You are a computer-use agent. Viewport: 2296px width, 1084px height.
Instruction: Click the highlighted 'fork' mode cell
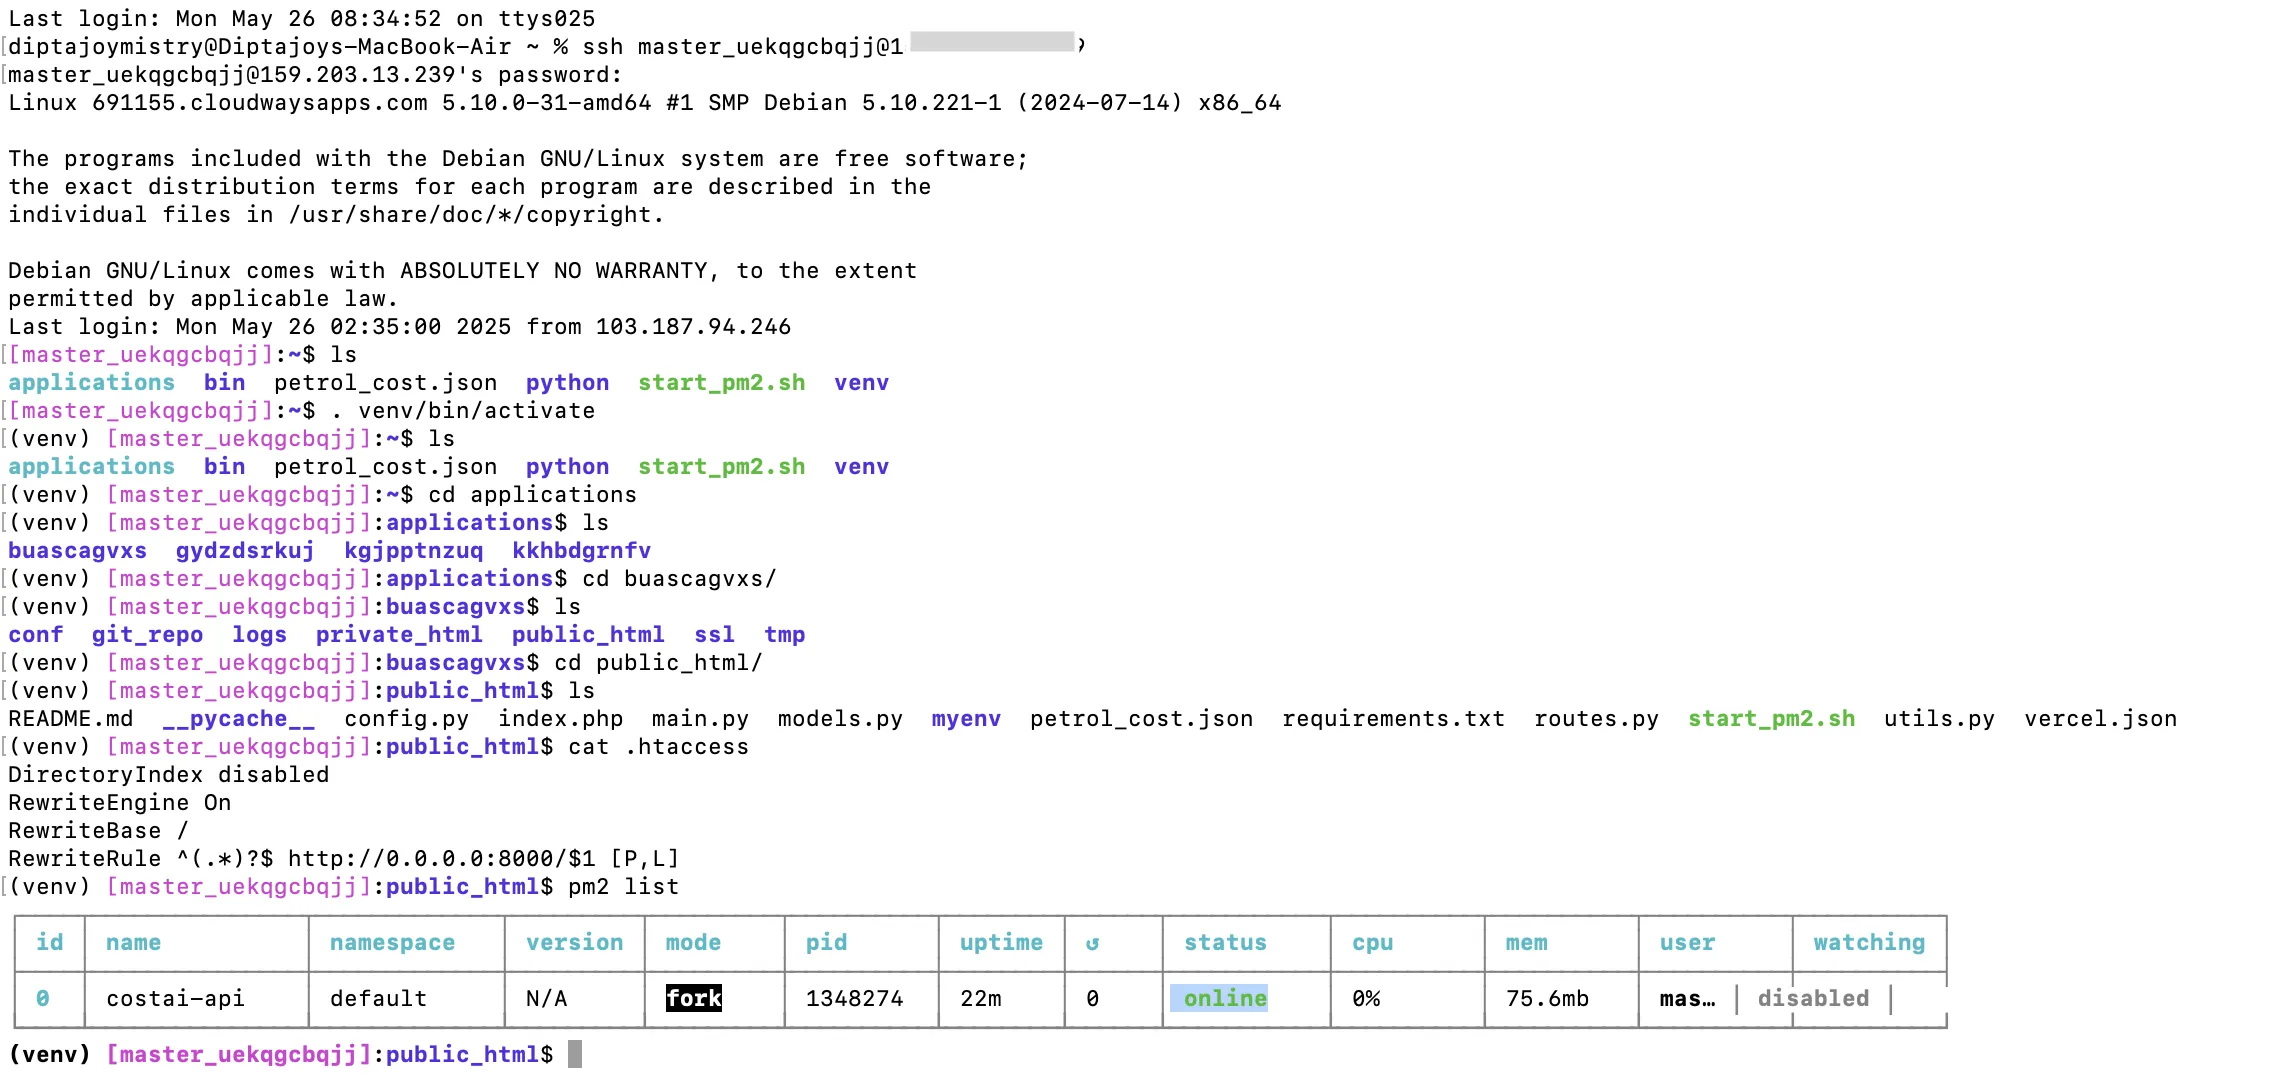[x=694, y=998]
